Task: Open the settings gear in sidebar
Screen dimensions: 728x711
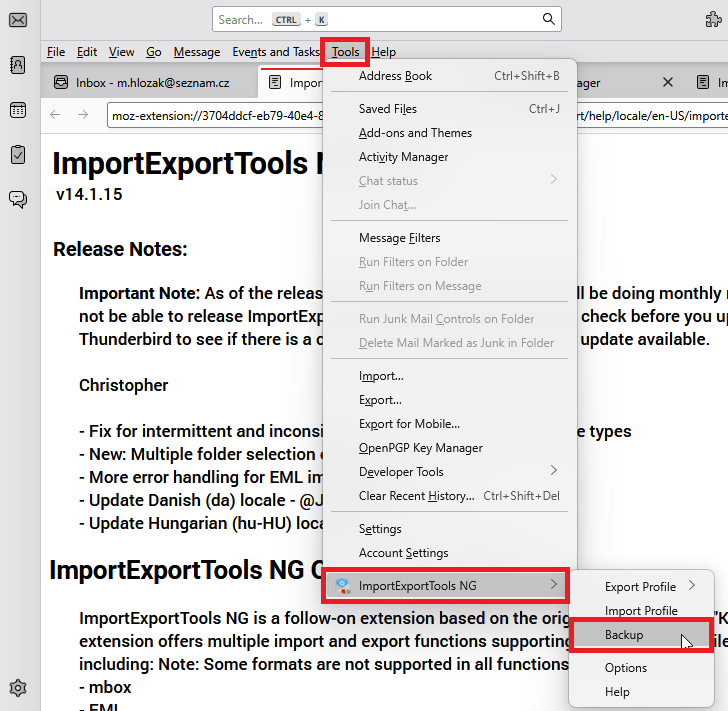Action: tap(18, 687)
